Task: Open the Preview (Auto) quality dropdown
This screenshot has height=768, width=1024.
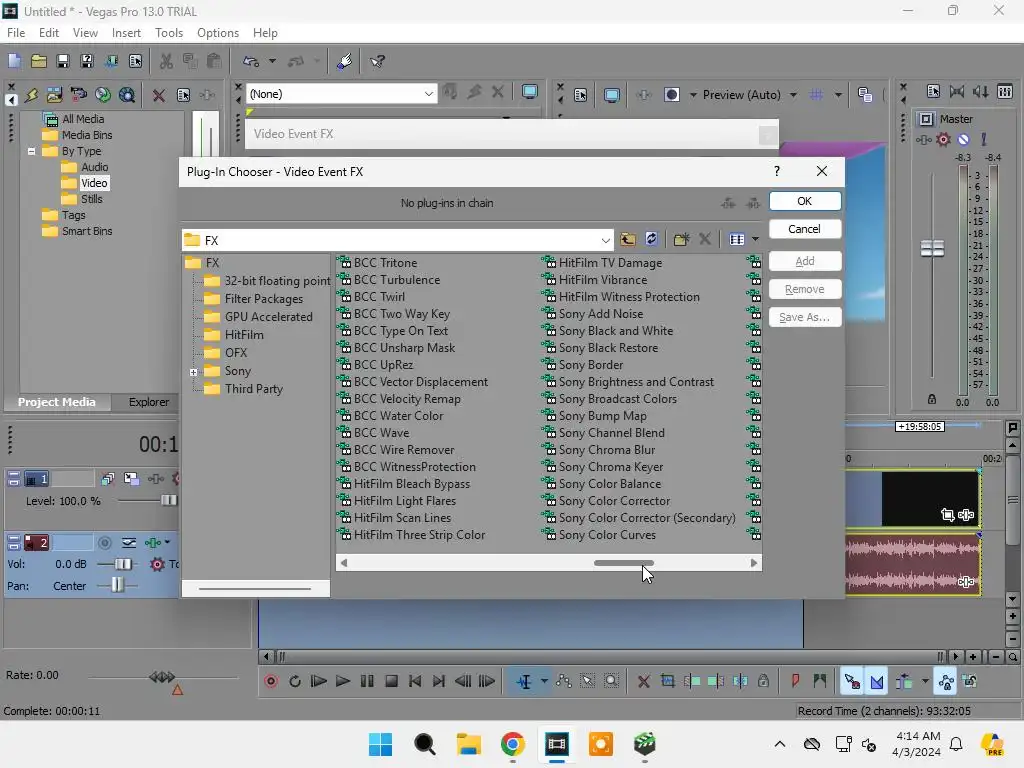Action: [x=793, y=95]
